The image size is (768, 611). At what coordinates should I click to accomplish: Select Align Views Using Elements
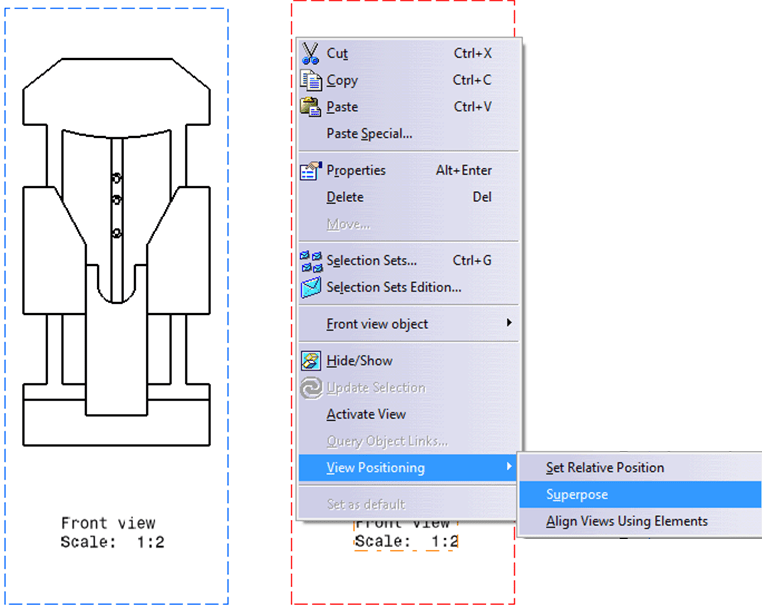click(x=626, y=521)
